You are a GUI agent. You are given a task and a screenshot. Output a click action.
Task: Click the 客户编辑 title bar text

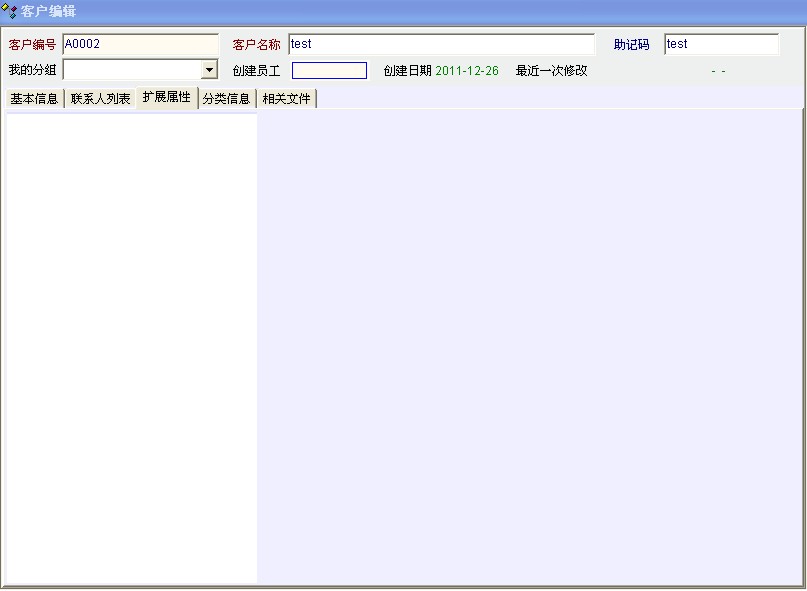tap(49, 12)
